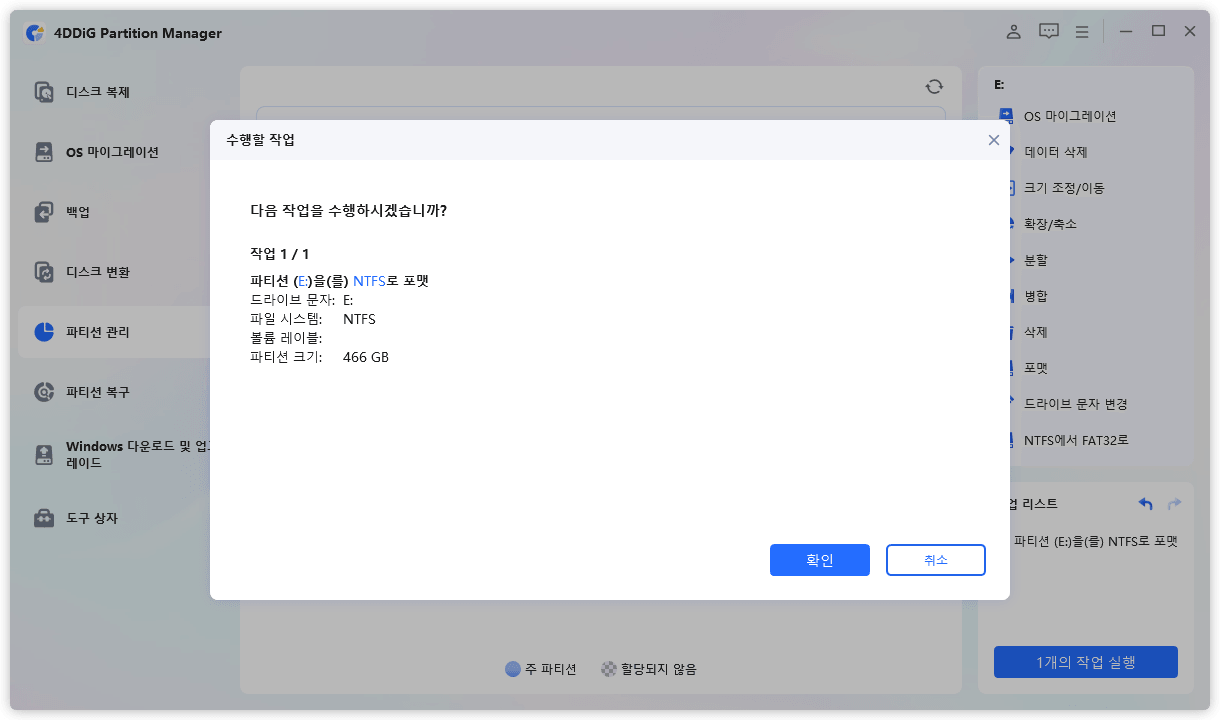Undo using the blue back arrow in 작업 리스트
The width and height of the screenshot is (1220, 720).
point(1144,504)
